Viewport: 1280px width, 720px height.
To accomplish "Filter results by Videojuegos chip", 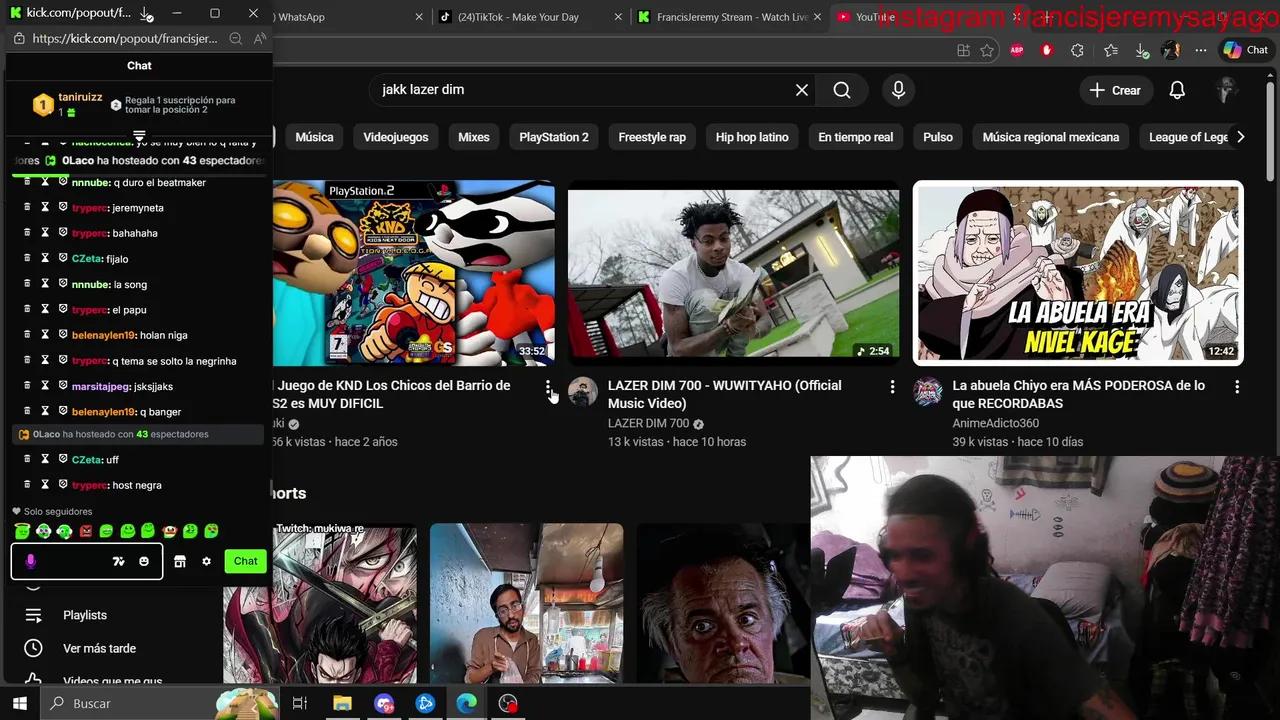I will click(x=396, y=137).
